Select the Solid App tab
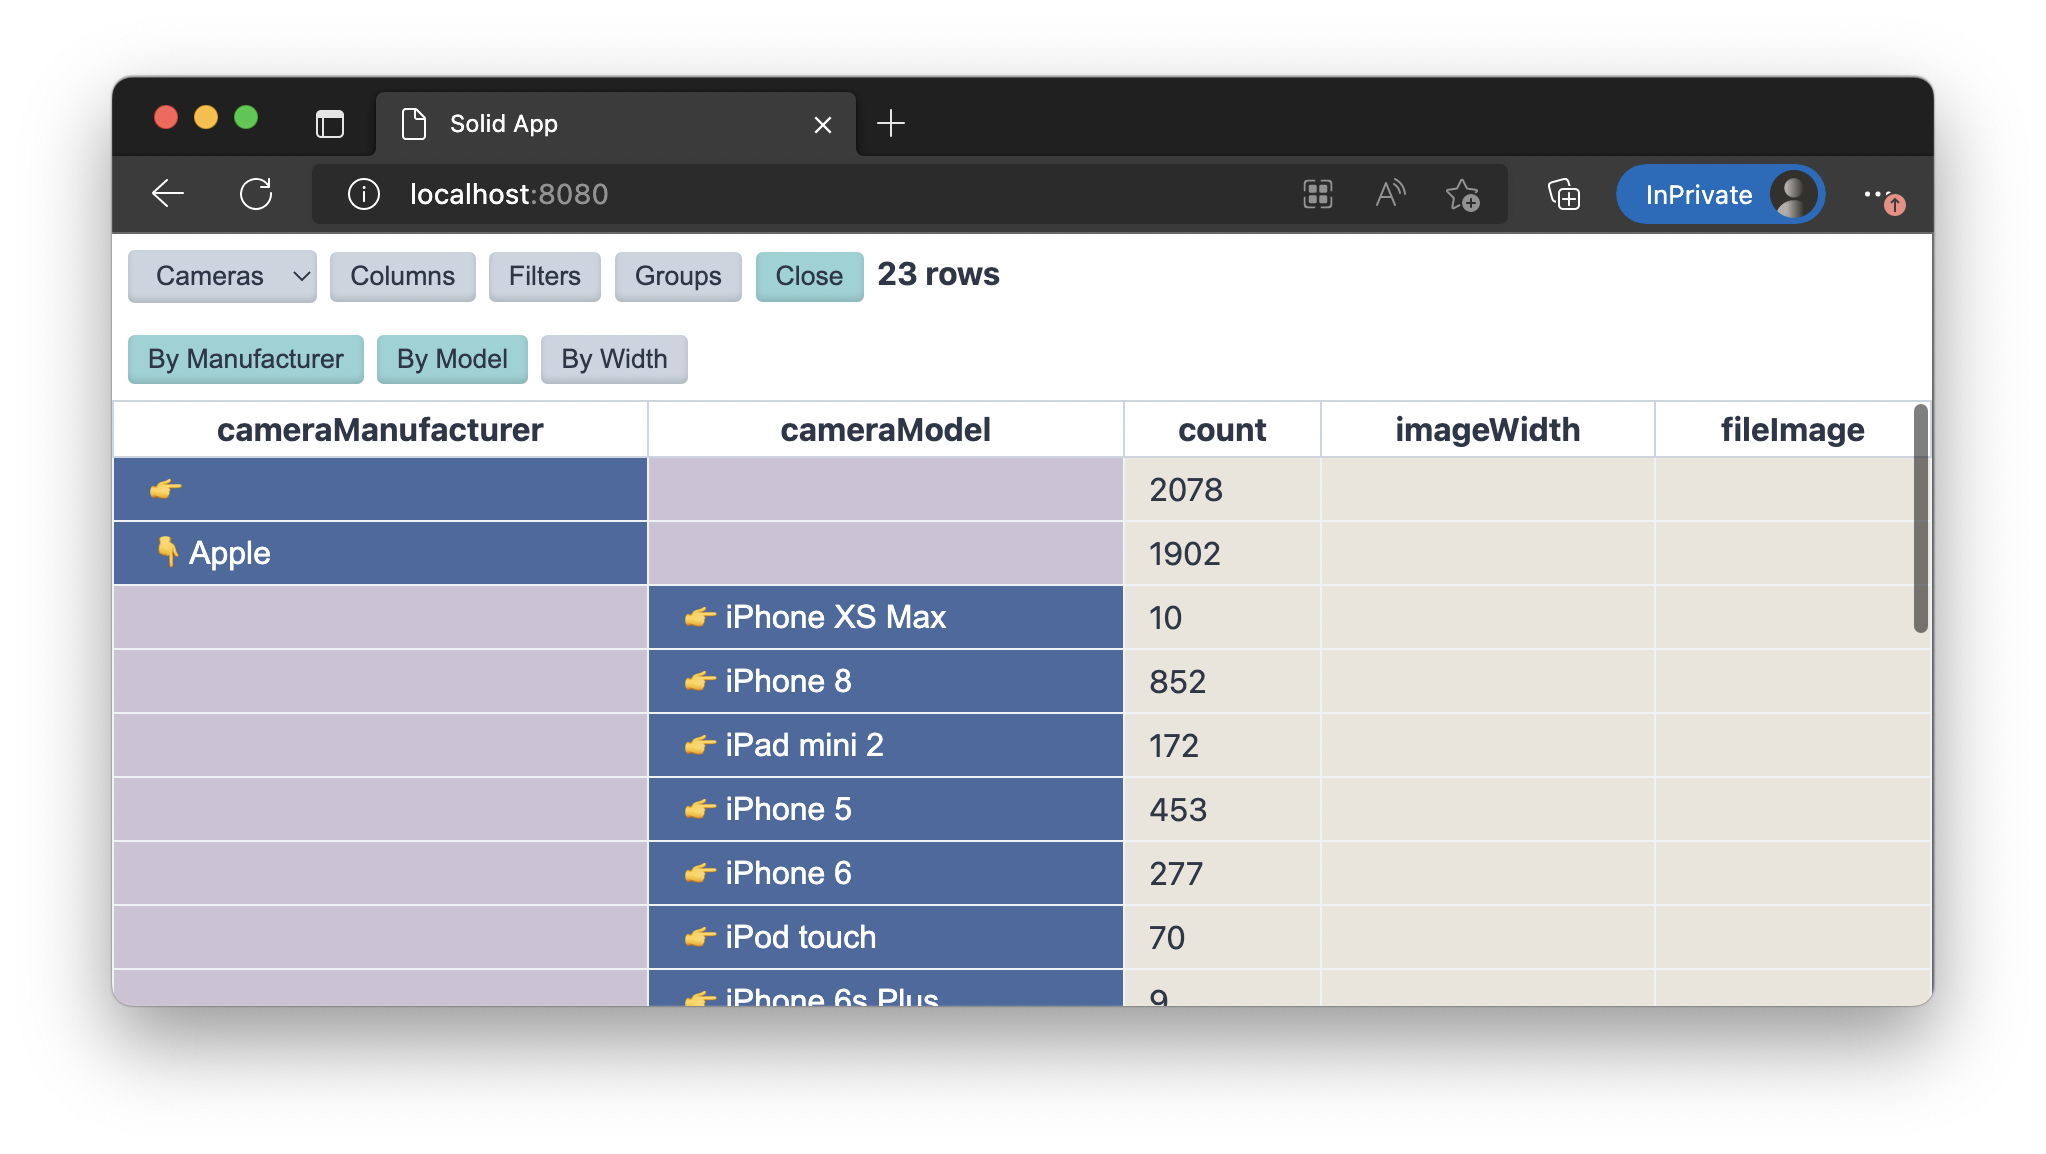2046x1154 pixels. [615, 124]
